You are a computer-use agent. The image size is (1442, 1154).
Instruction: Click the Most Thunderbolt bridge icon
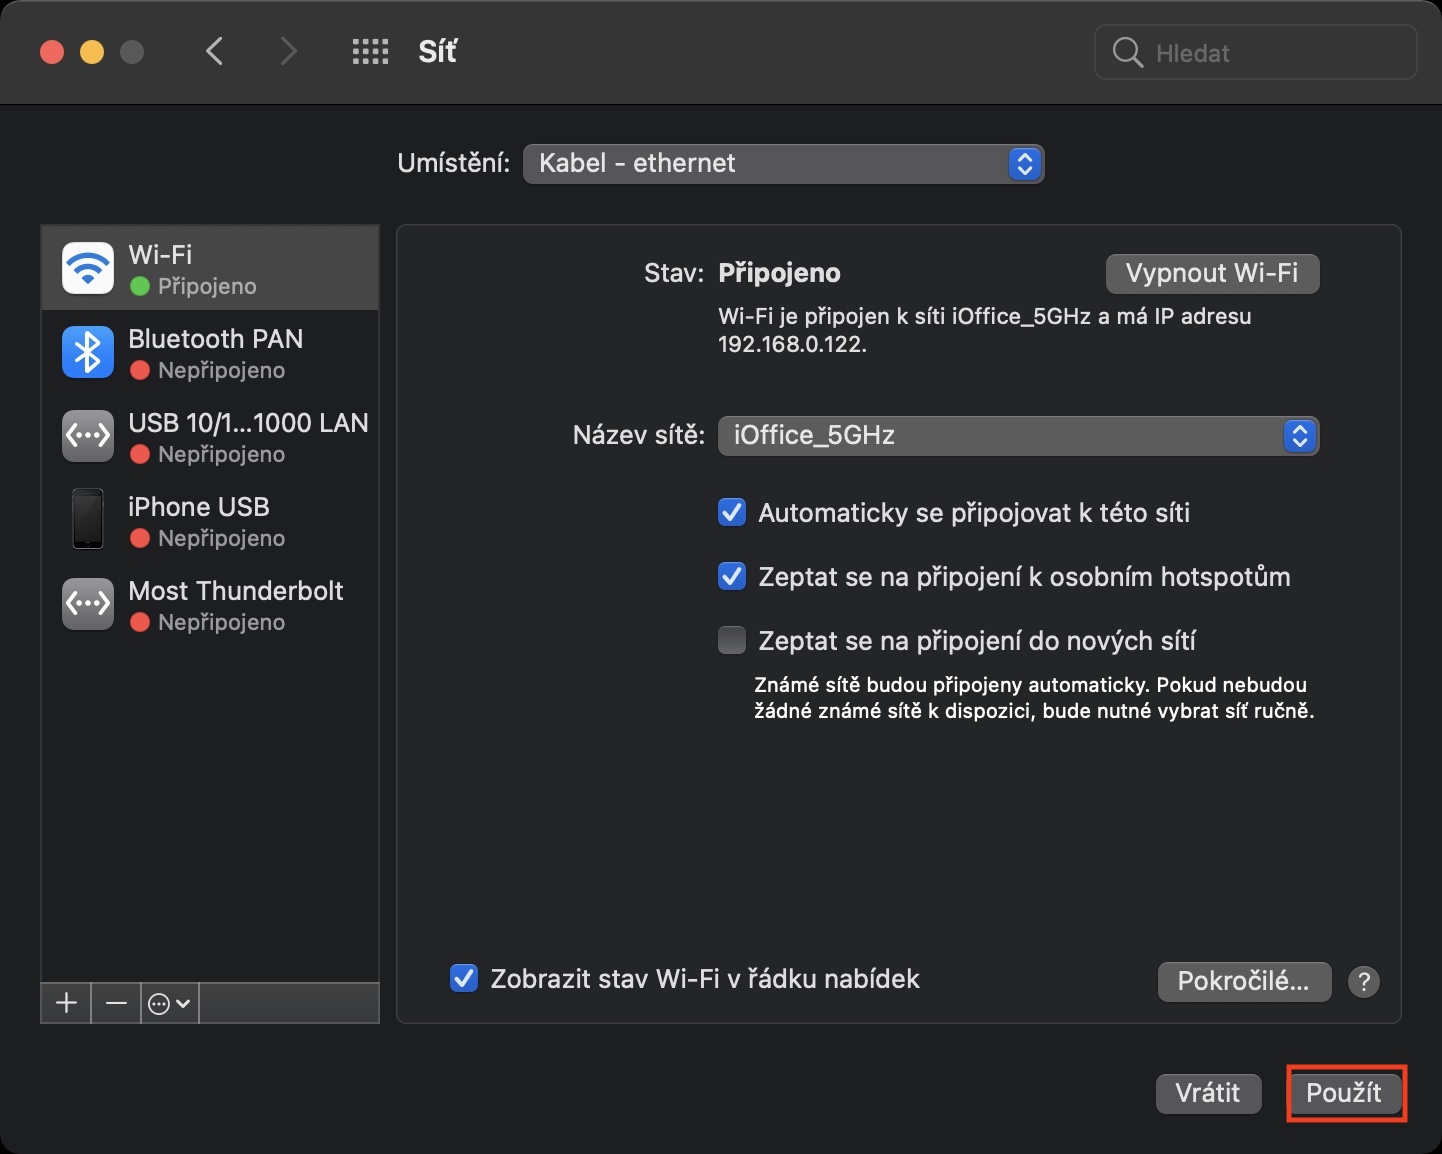point(88,604)
